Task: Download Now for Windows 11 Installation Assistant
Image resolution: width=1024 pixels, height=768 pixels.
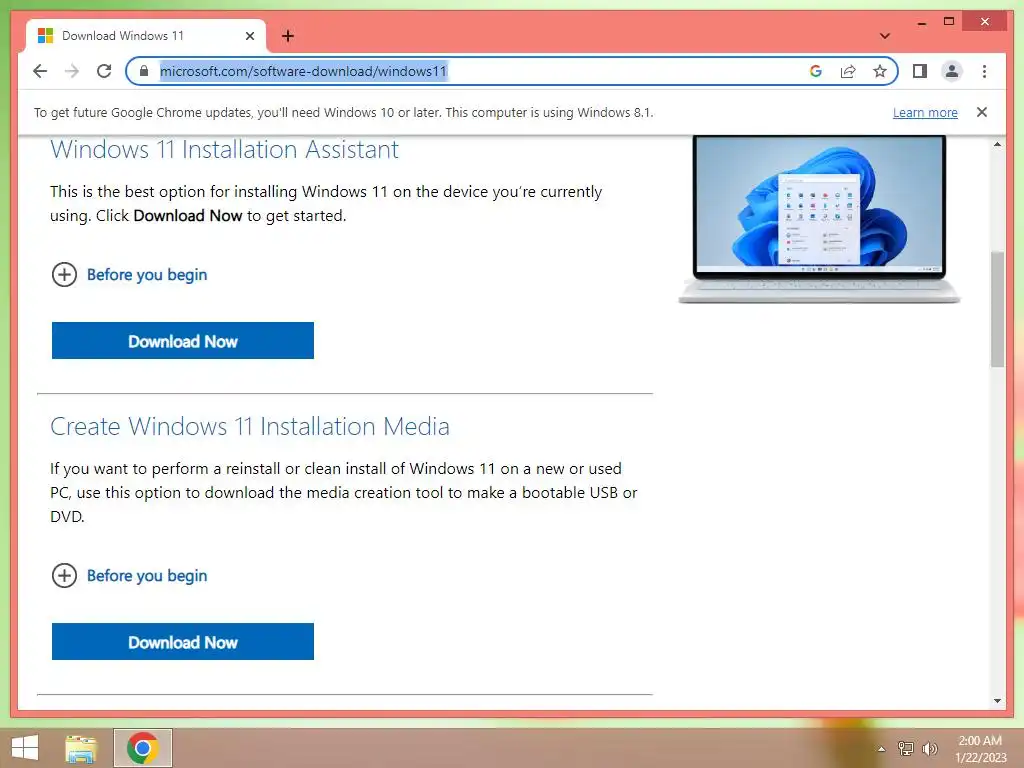Action: (183, 340)
